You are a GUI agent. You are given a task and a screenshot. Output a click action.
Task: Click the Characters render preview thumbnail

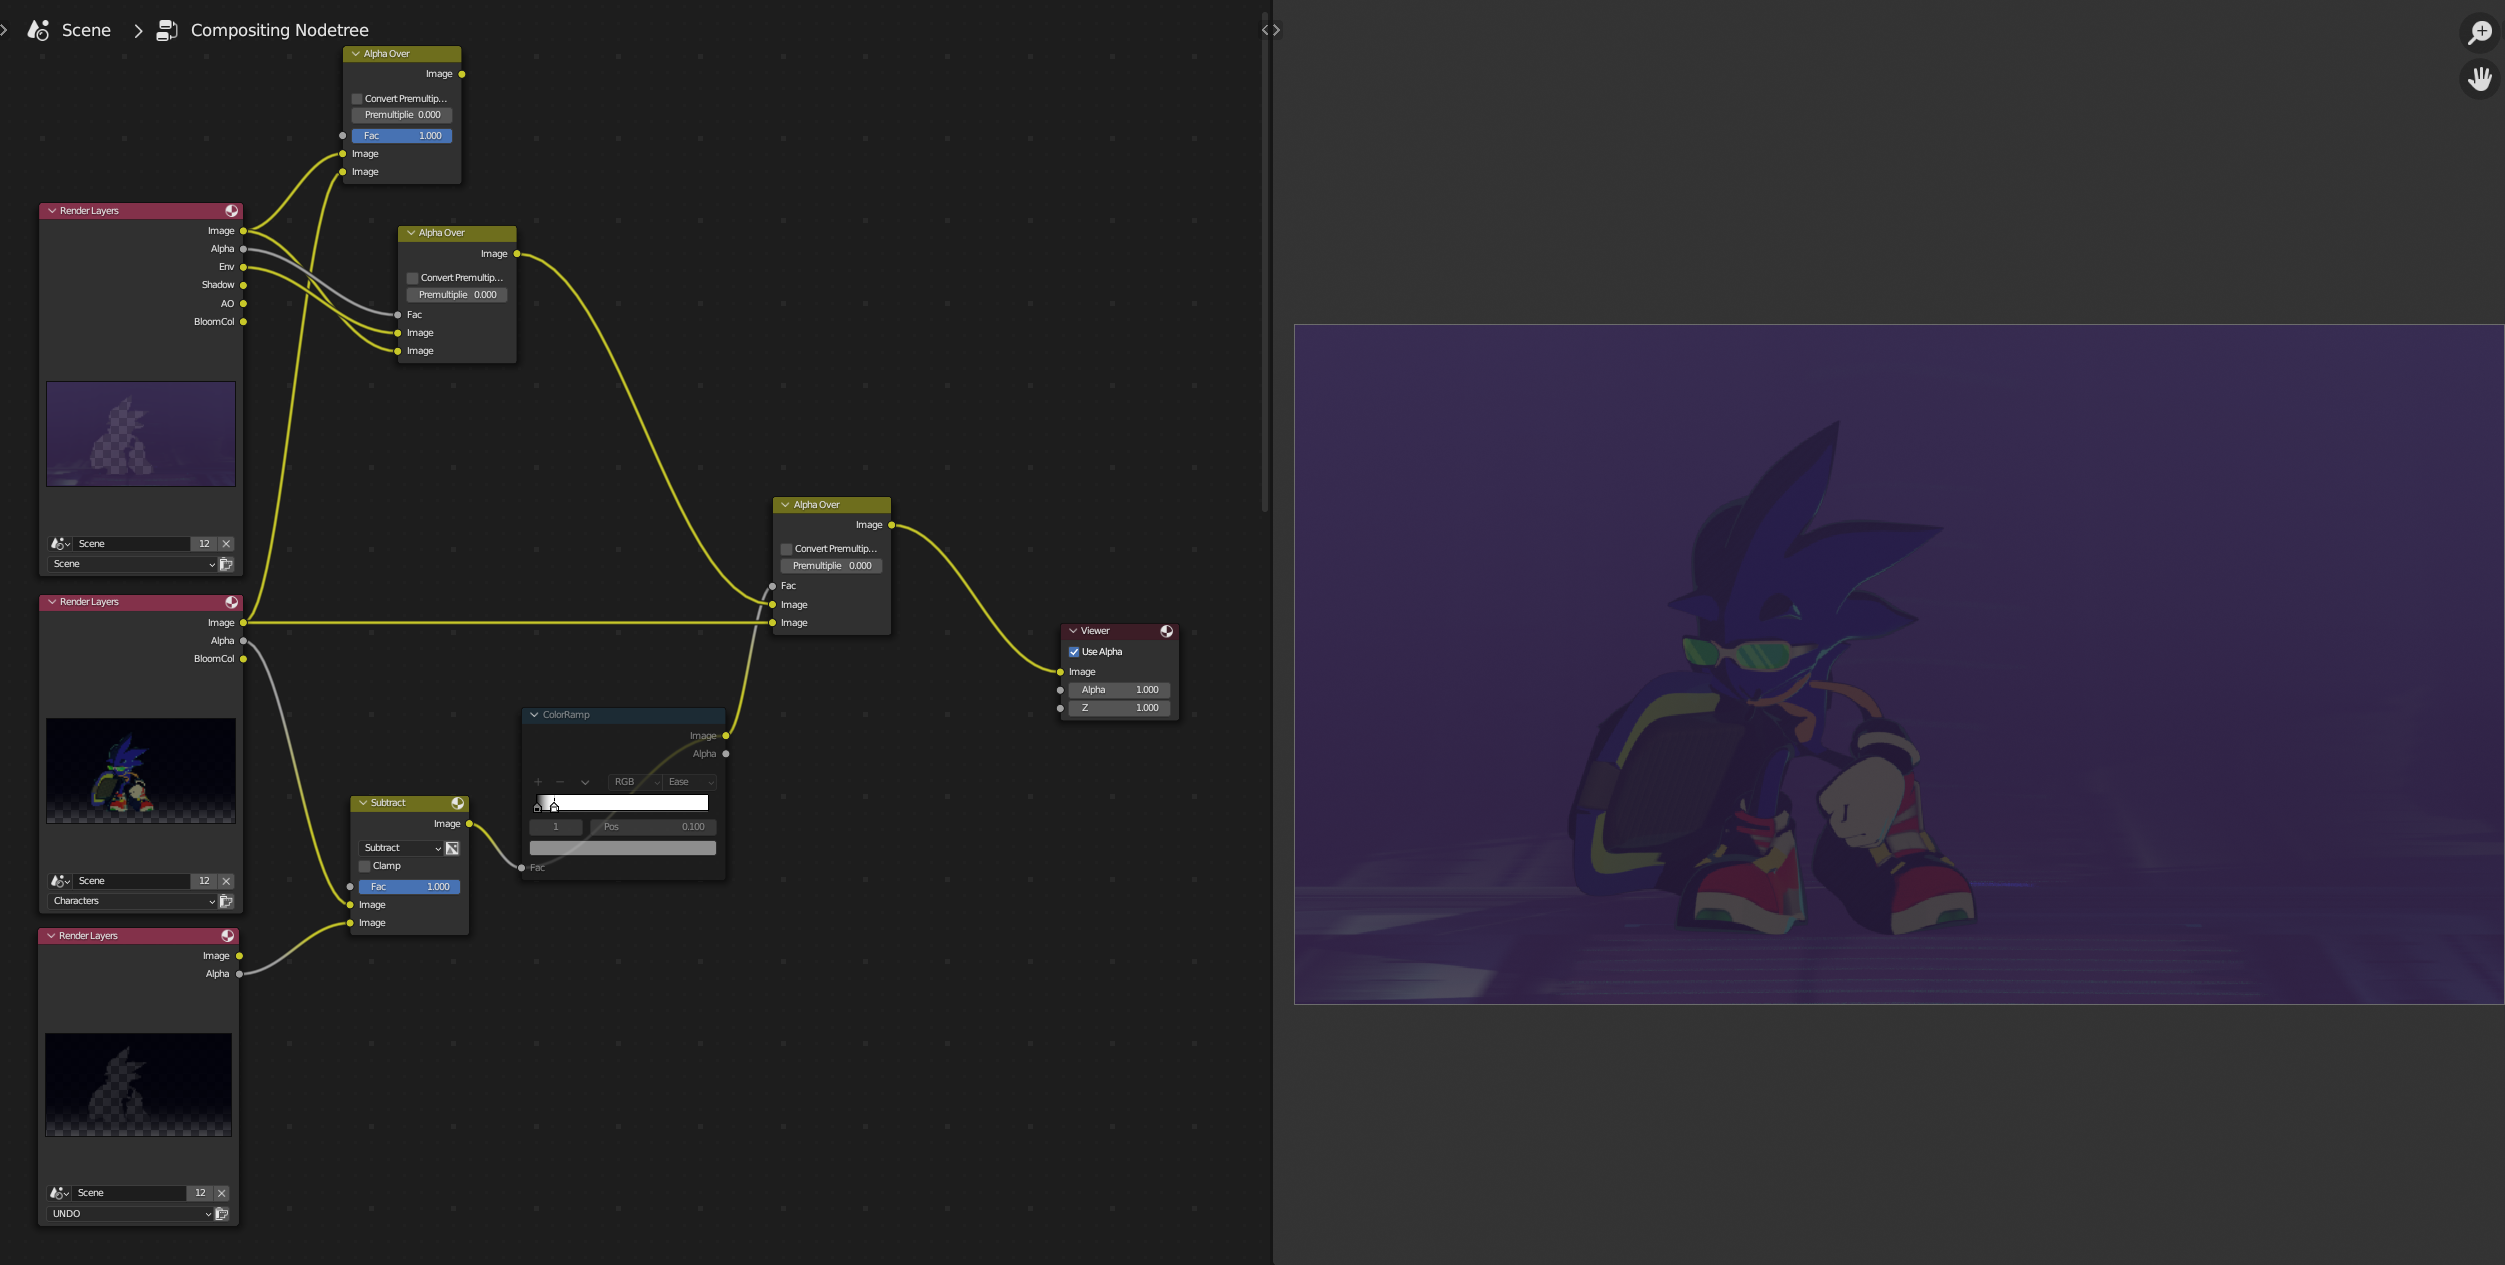141,770
